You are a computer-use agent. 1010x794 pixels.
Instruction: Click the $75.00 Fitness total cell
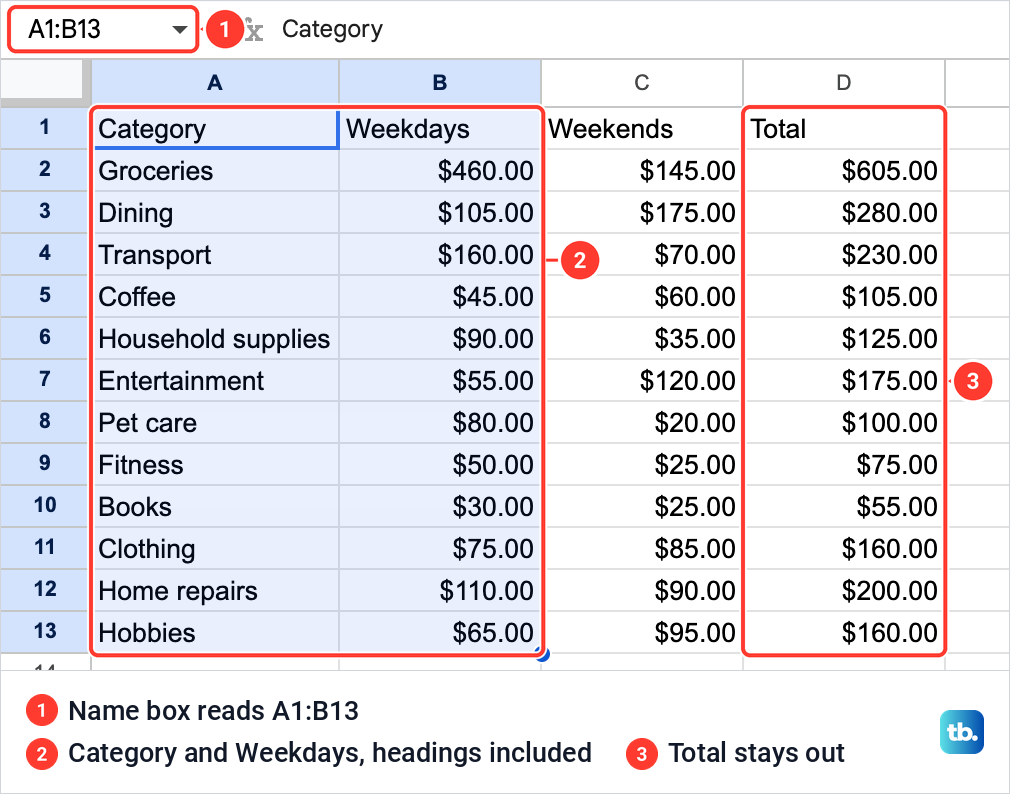point(844,465)
